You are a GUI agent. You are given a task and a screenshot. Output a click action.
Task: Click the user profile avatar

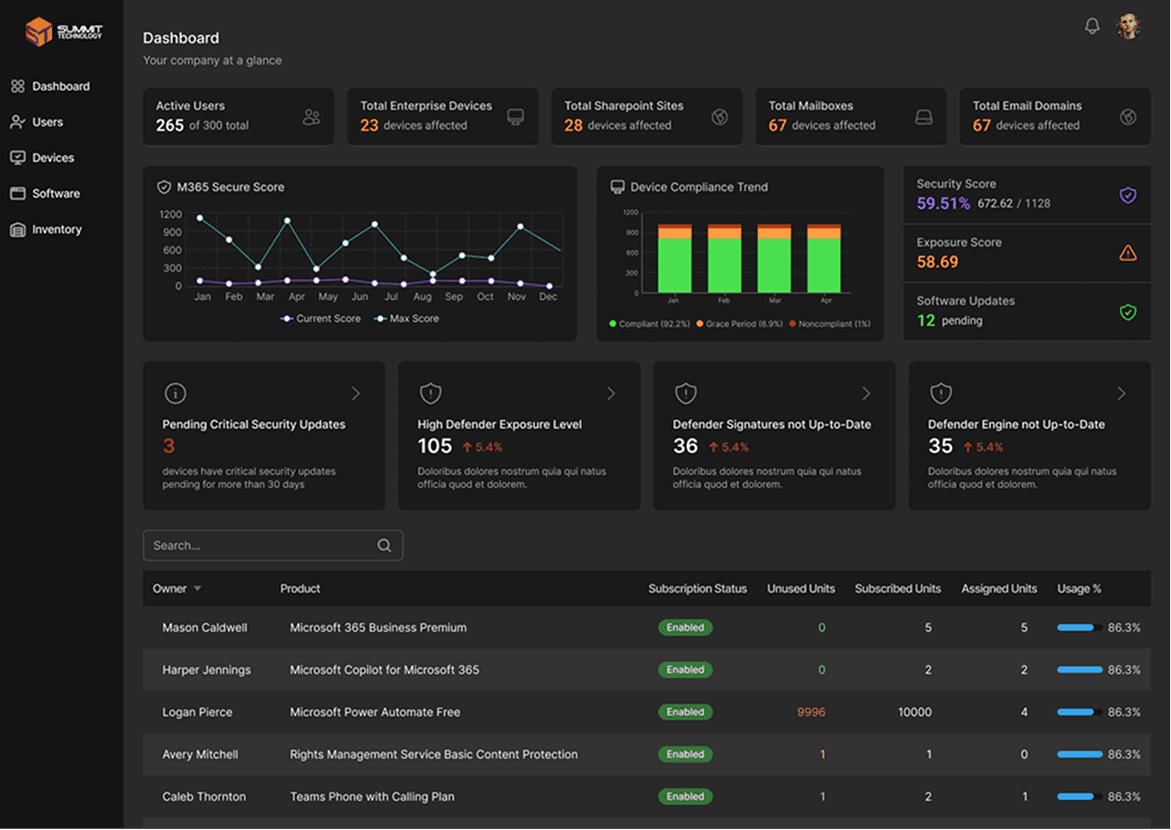pos(1128,26)
